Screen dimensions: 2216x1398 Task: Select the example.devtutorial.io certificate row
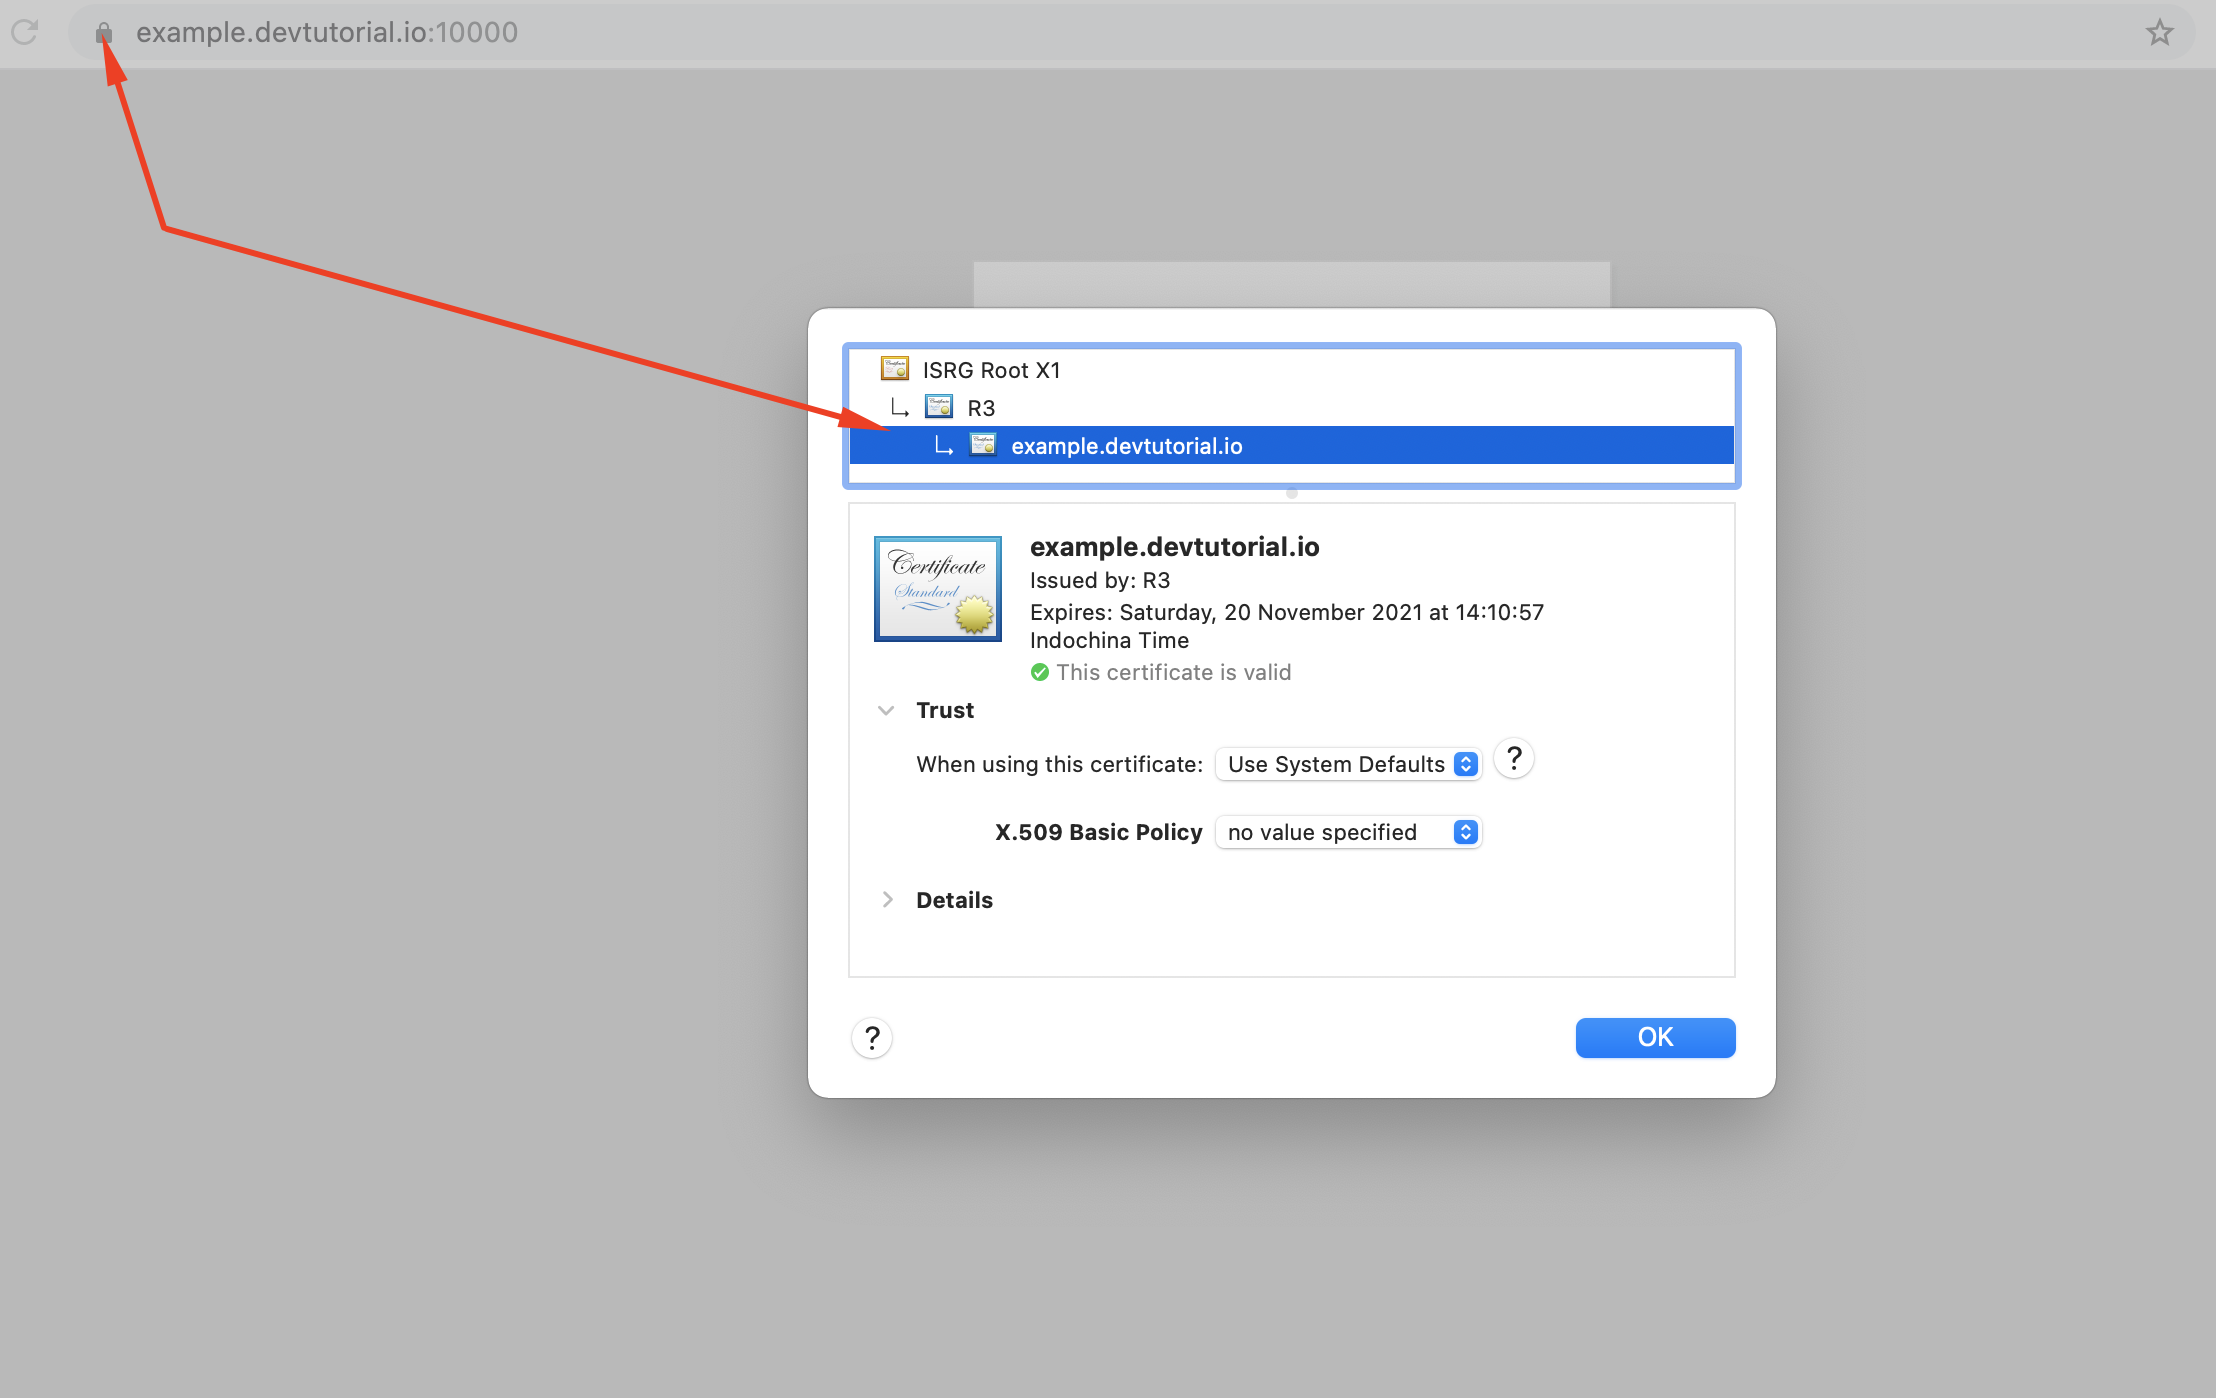pos(1291,446)
